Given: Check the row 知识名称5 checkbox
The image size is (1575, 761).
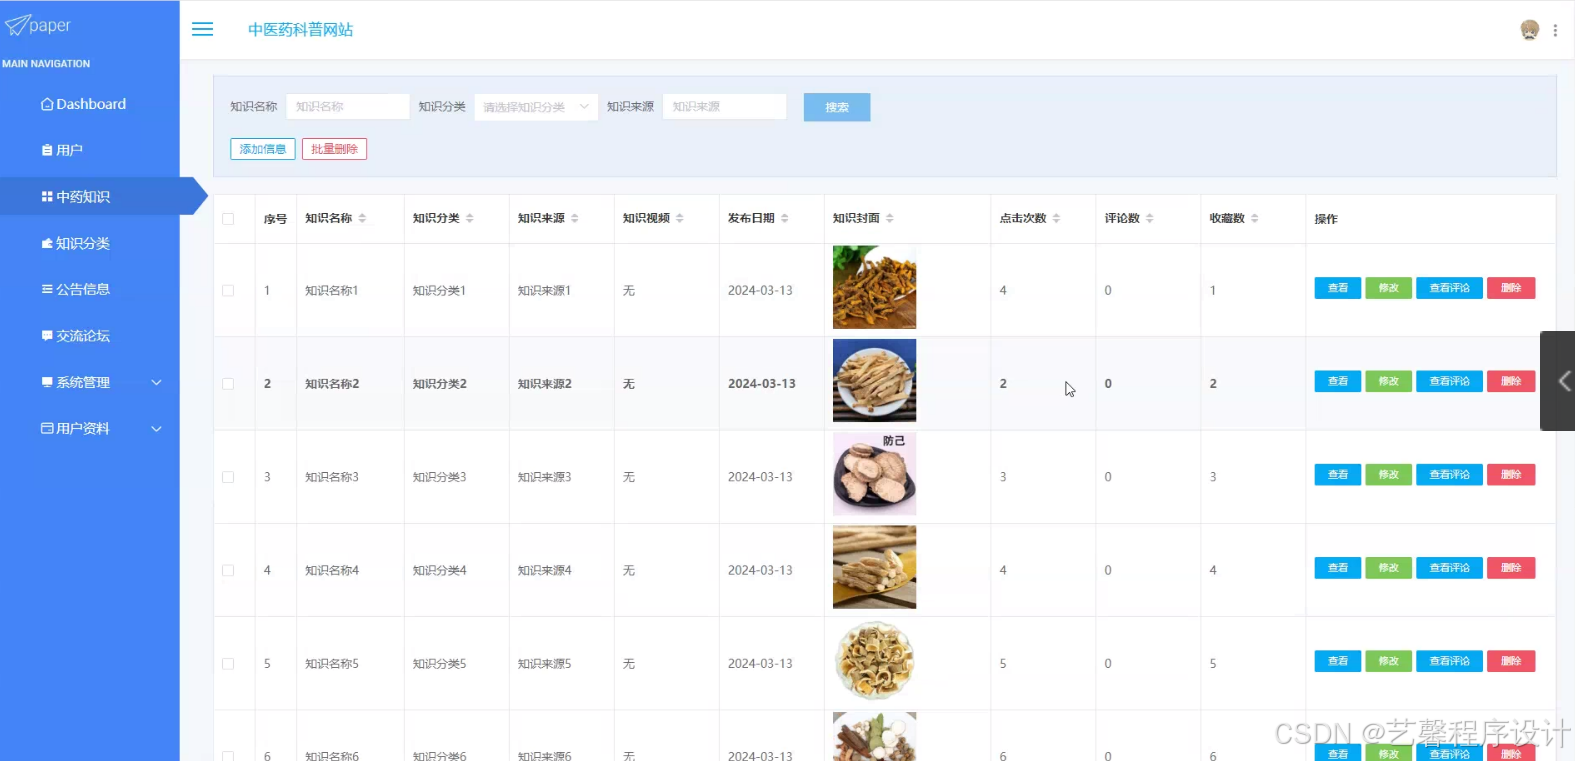Looking at the screenshot, I should 228,664.
